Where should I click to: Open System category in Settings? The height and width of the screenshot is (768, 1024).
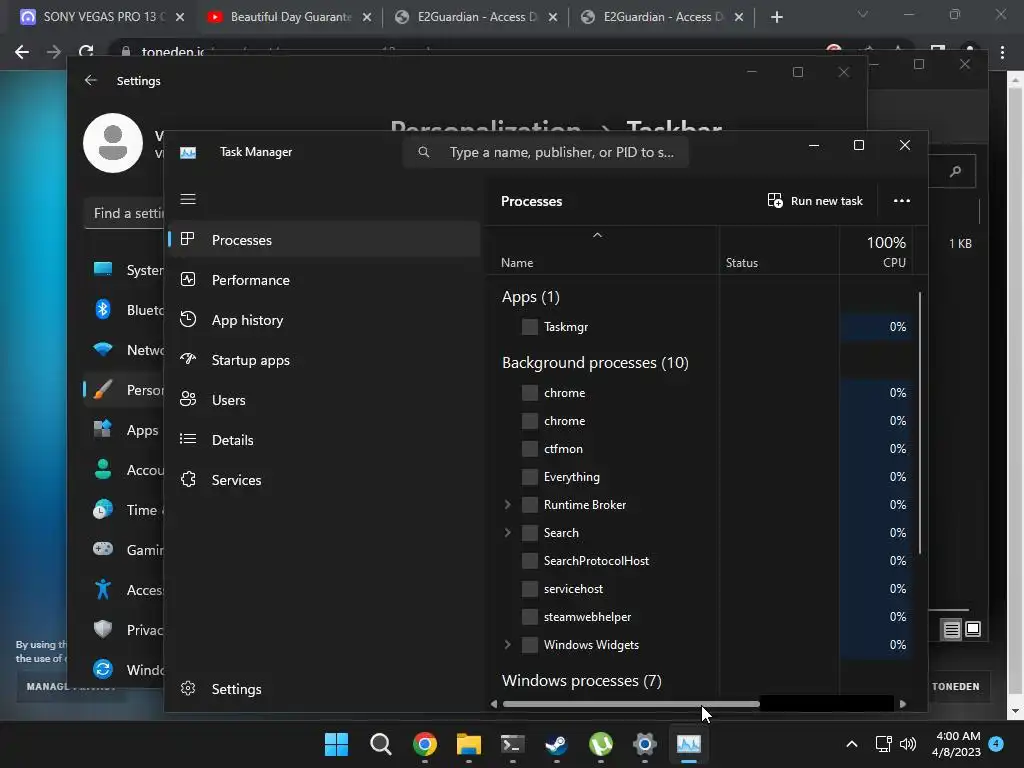click(x=124, y=270)
